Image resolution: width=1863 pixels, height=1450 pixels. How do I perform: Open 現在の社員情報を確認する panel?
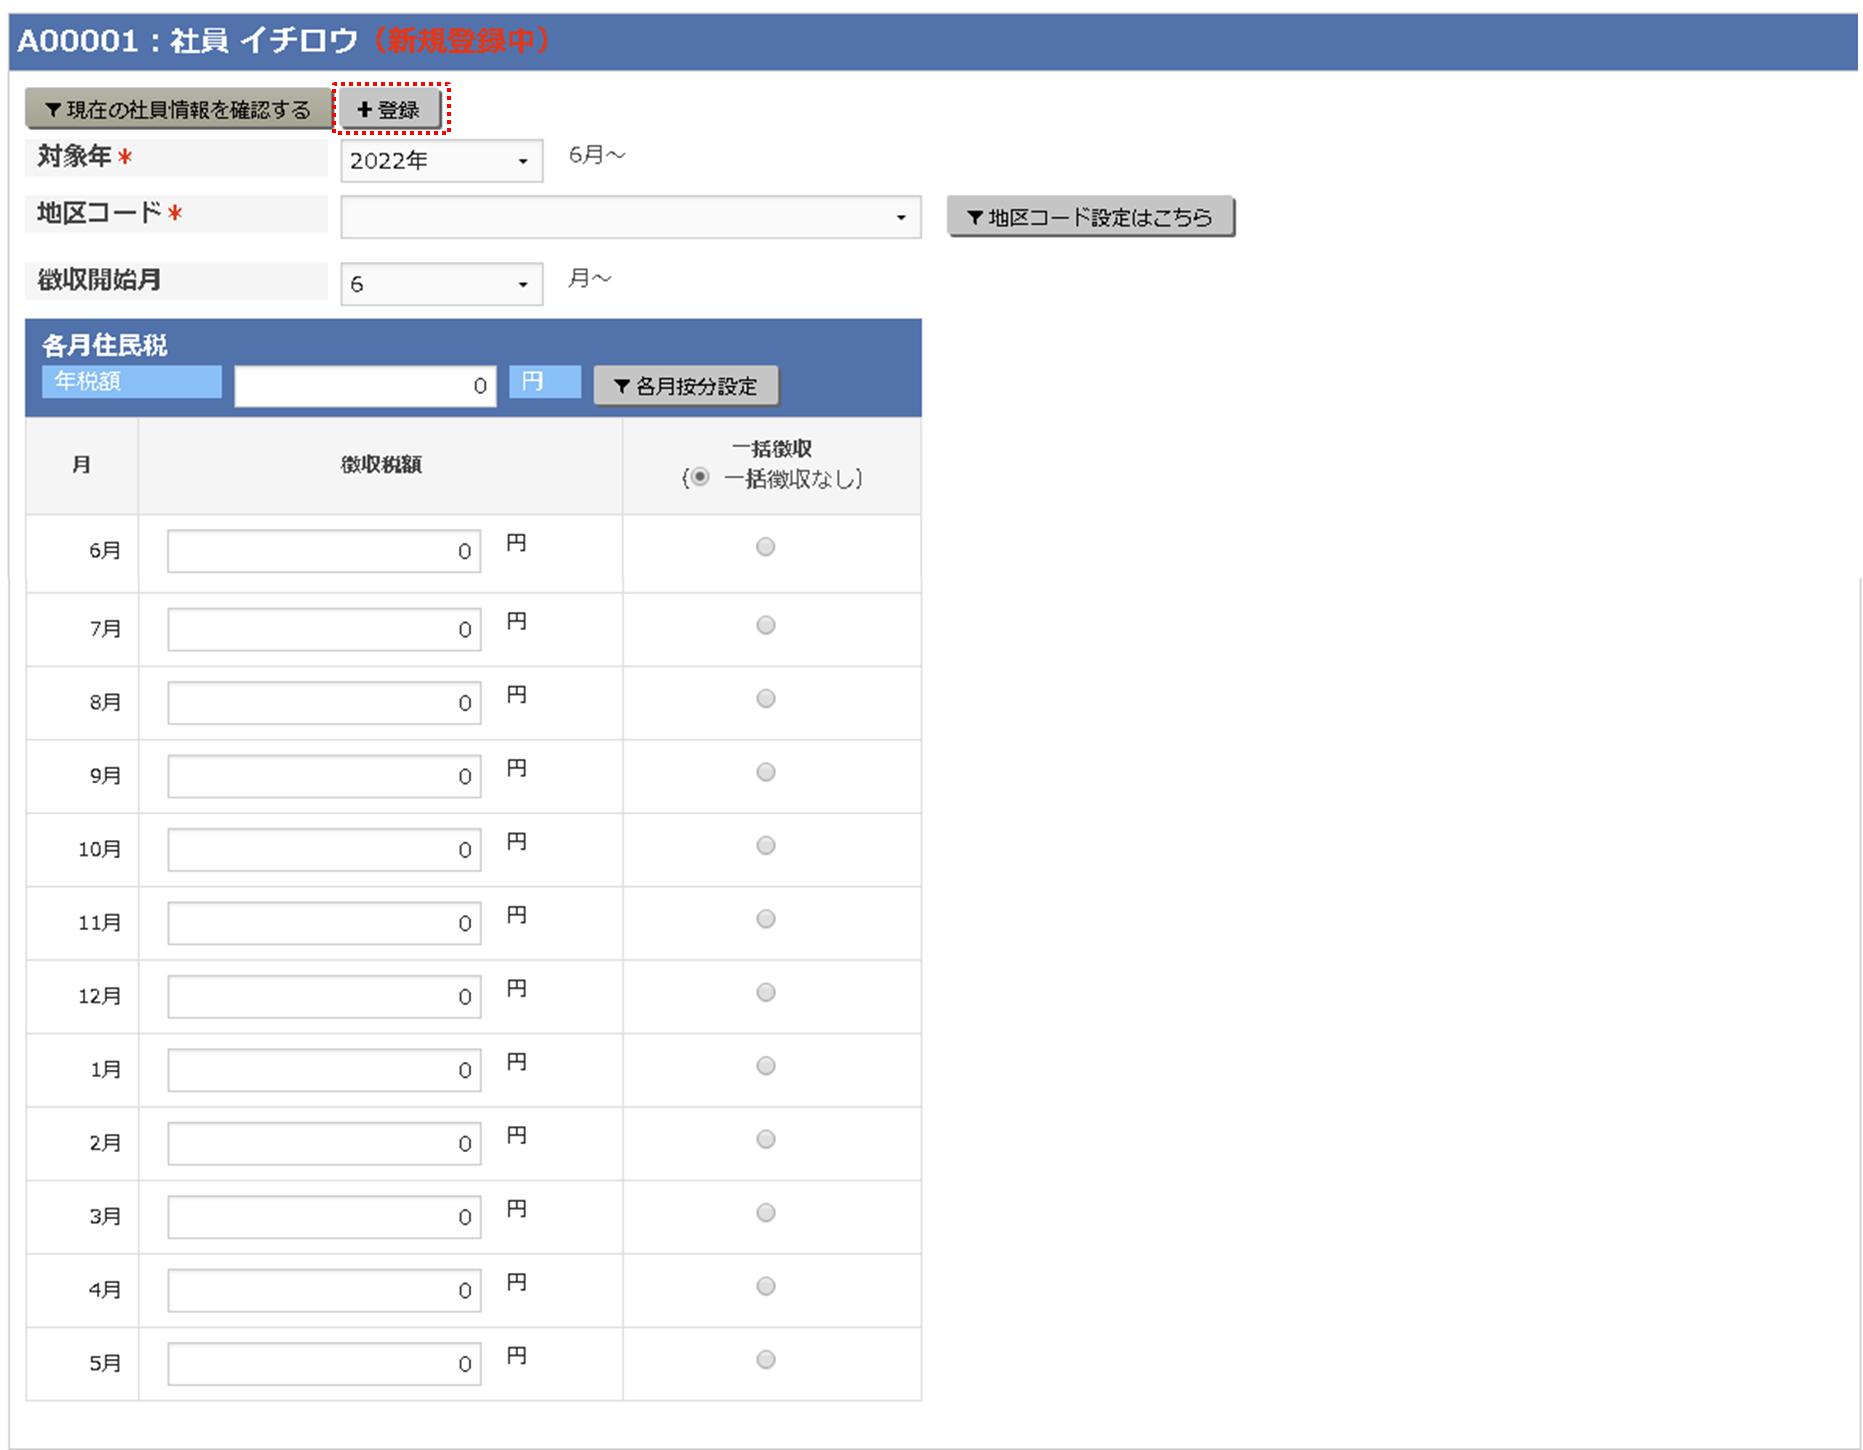(x=178, y=110)
